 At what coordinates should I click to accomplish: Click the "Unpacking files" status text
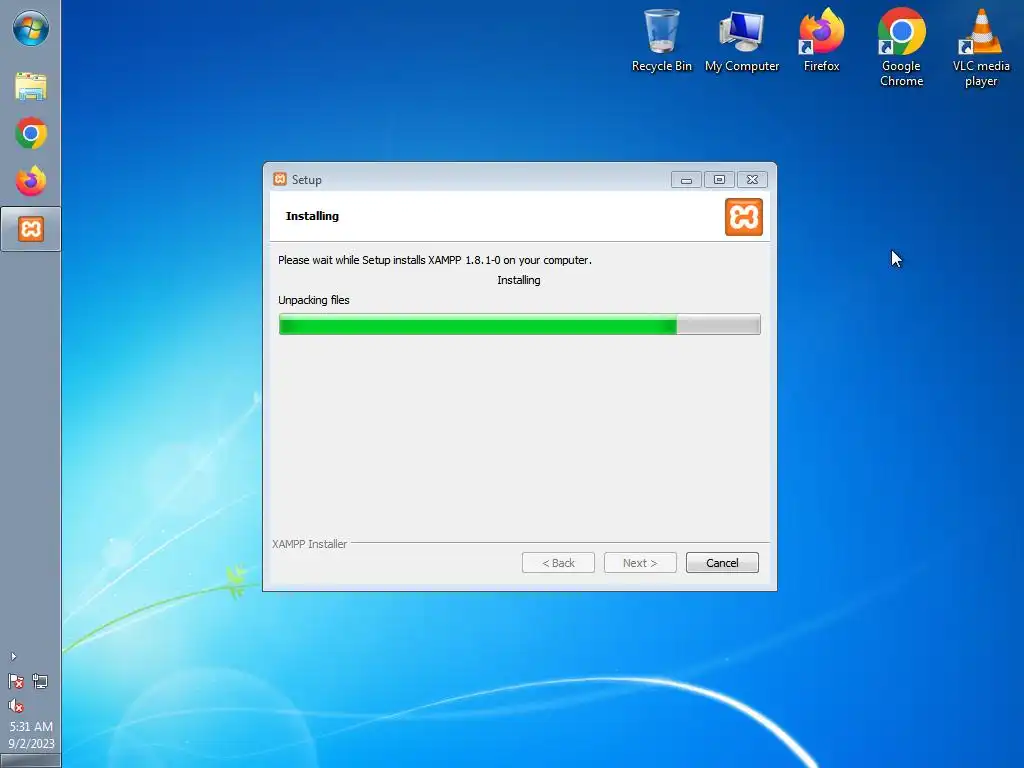[313, 300]
